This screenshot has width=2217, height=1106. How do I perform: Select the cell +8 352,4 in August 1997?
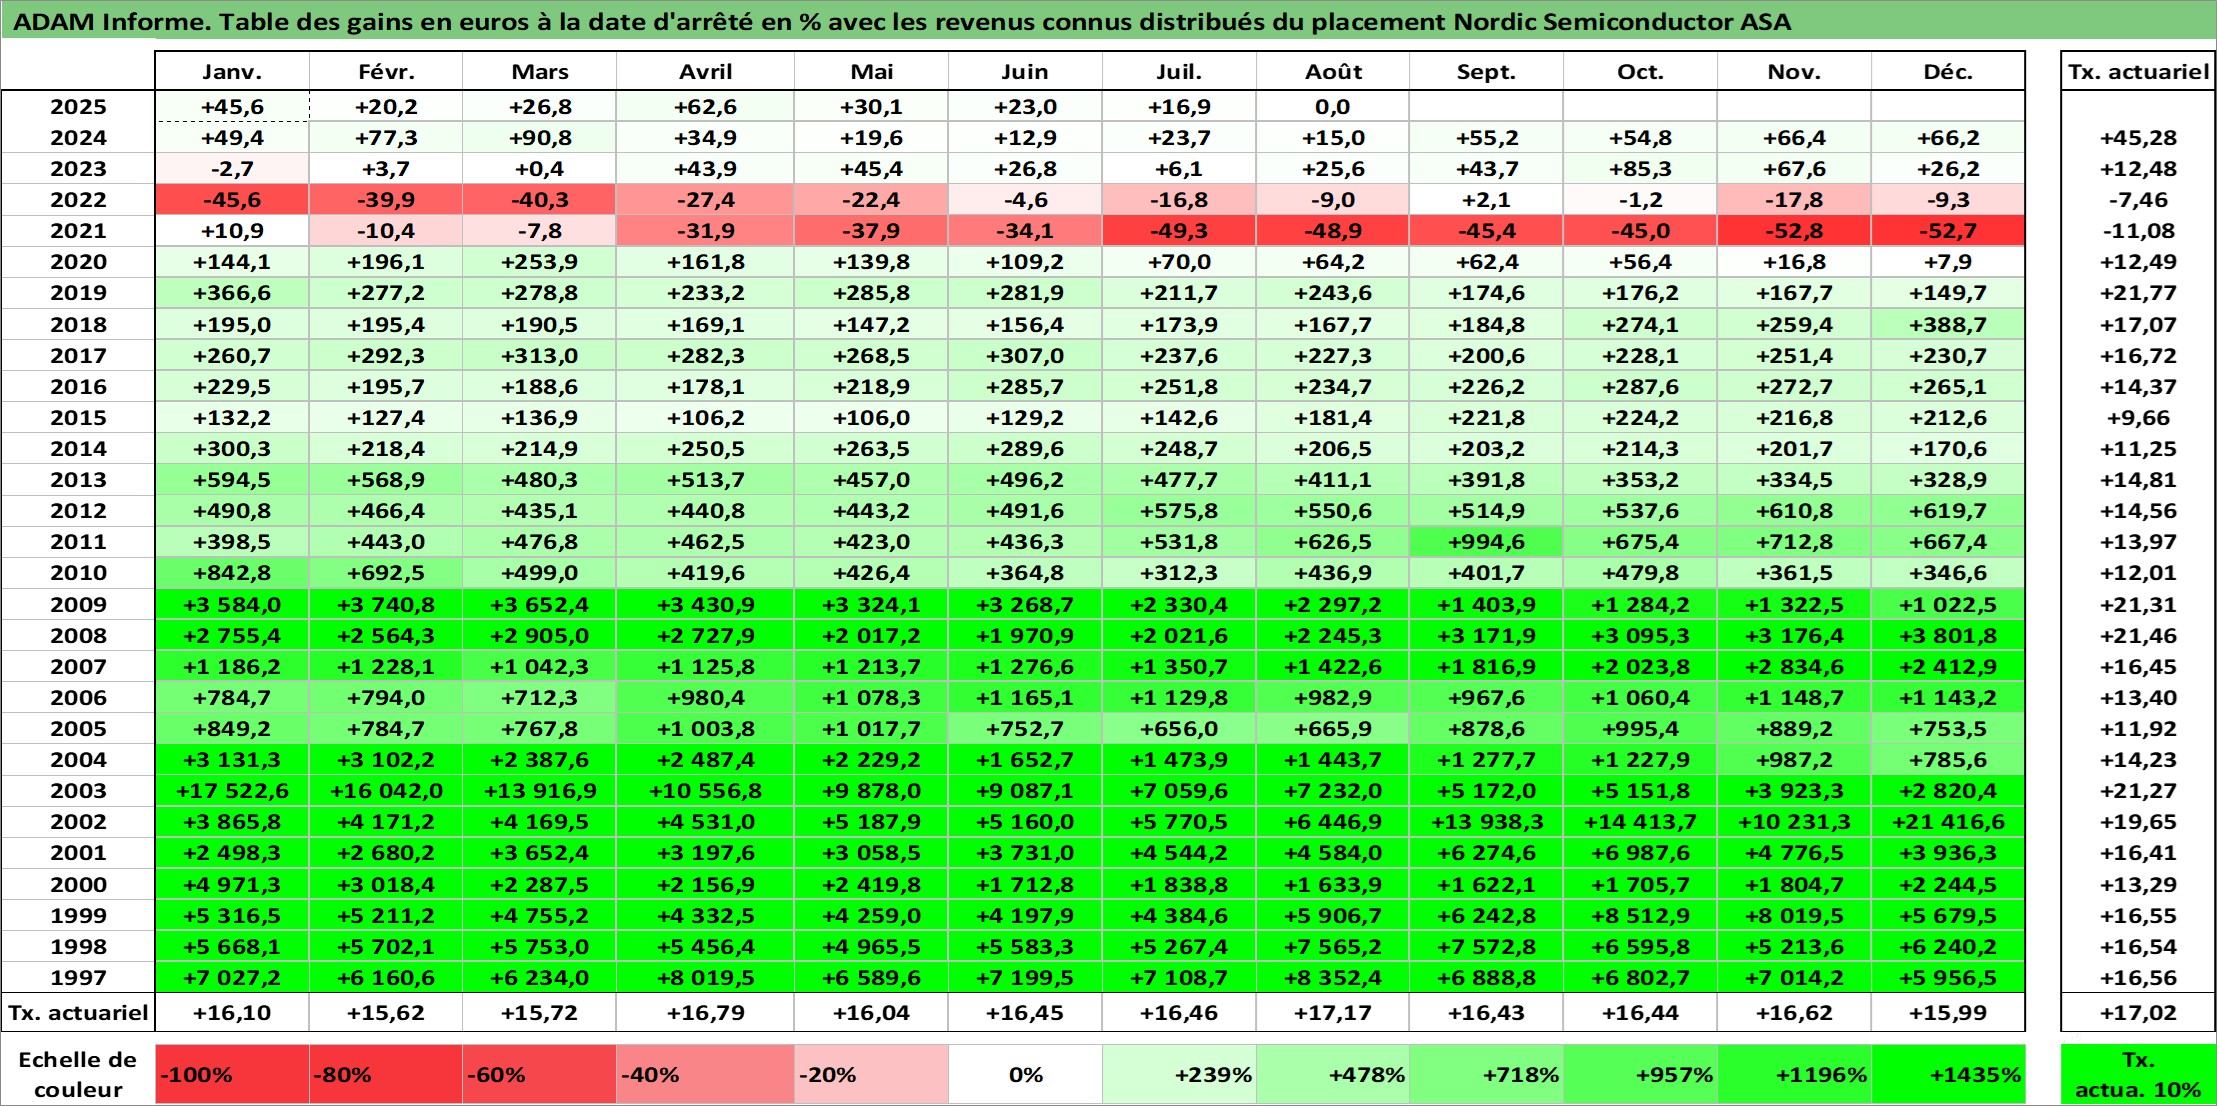1333,977
